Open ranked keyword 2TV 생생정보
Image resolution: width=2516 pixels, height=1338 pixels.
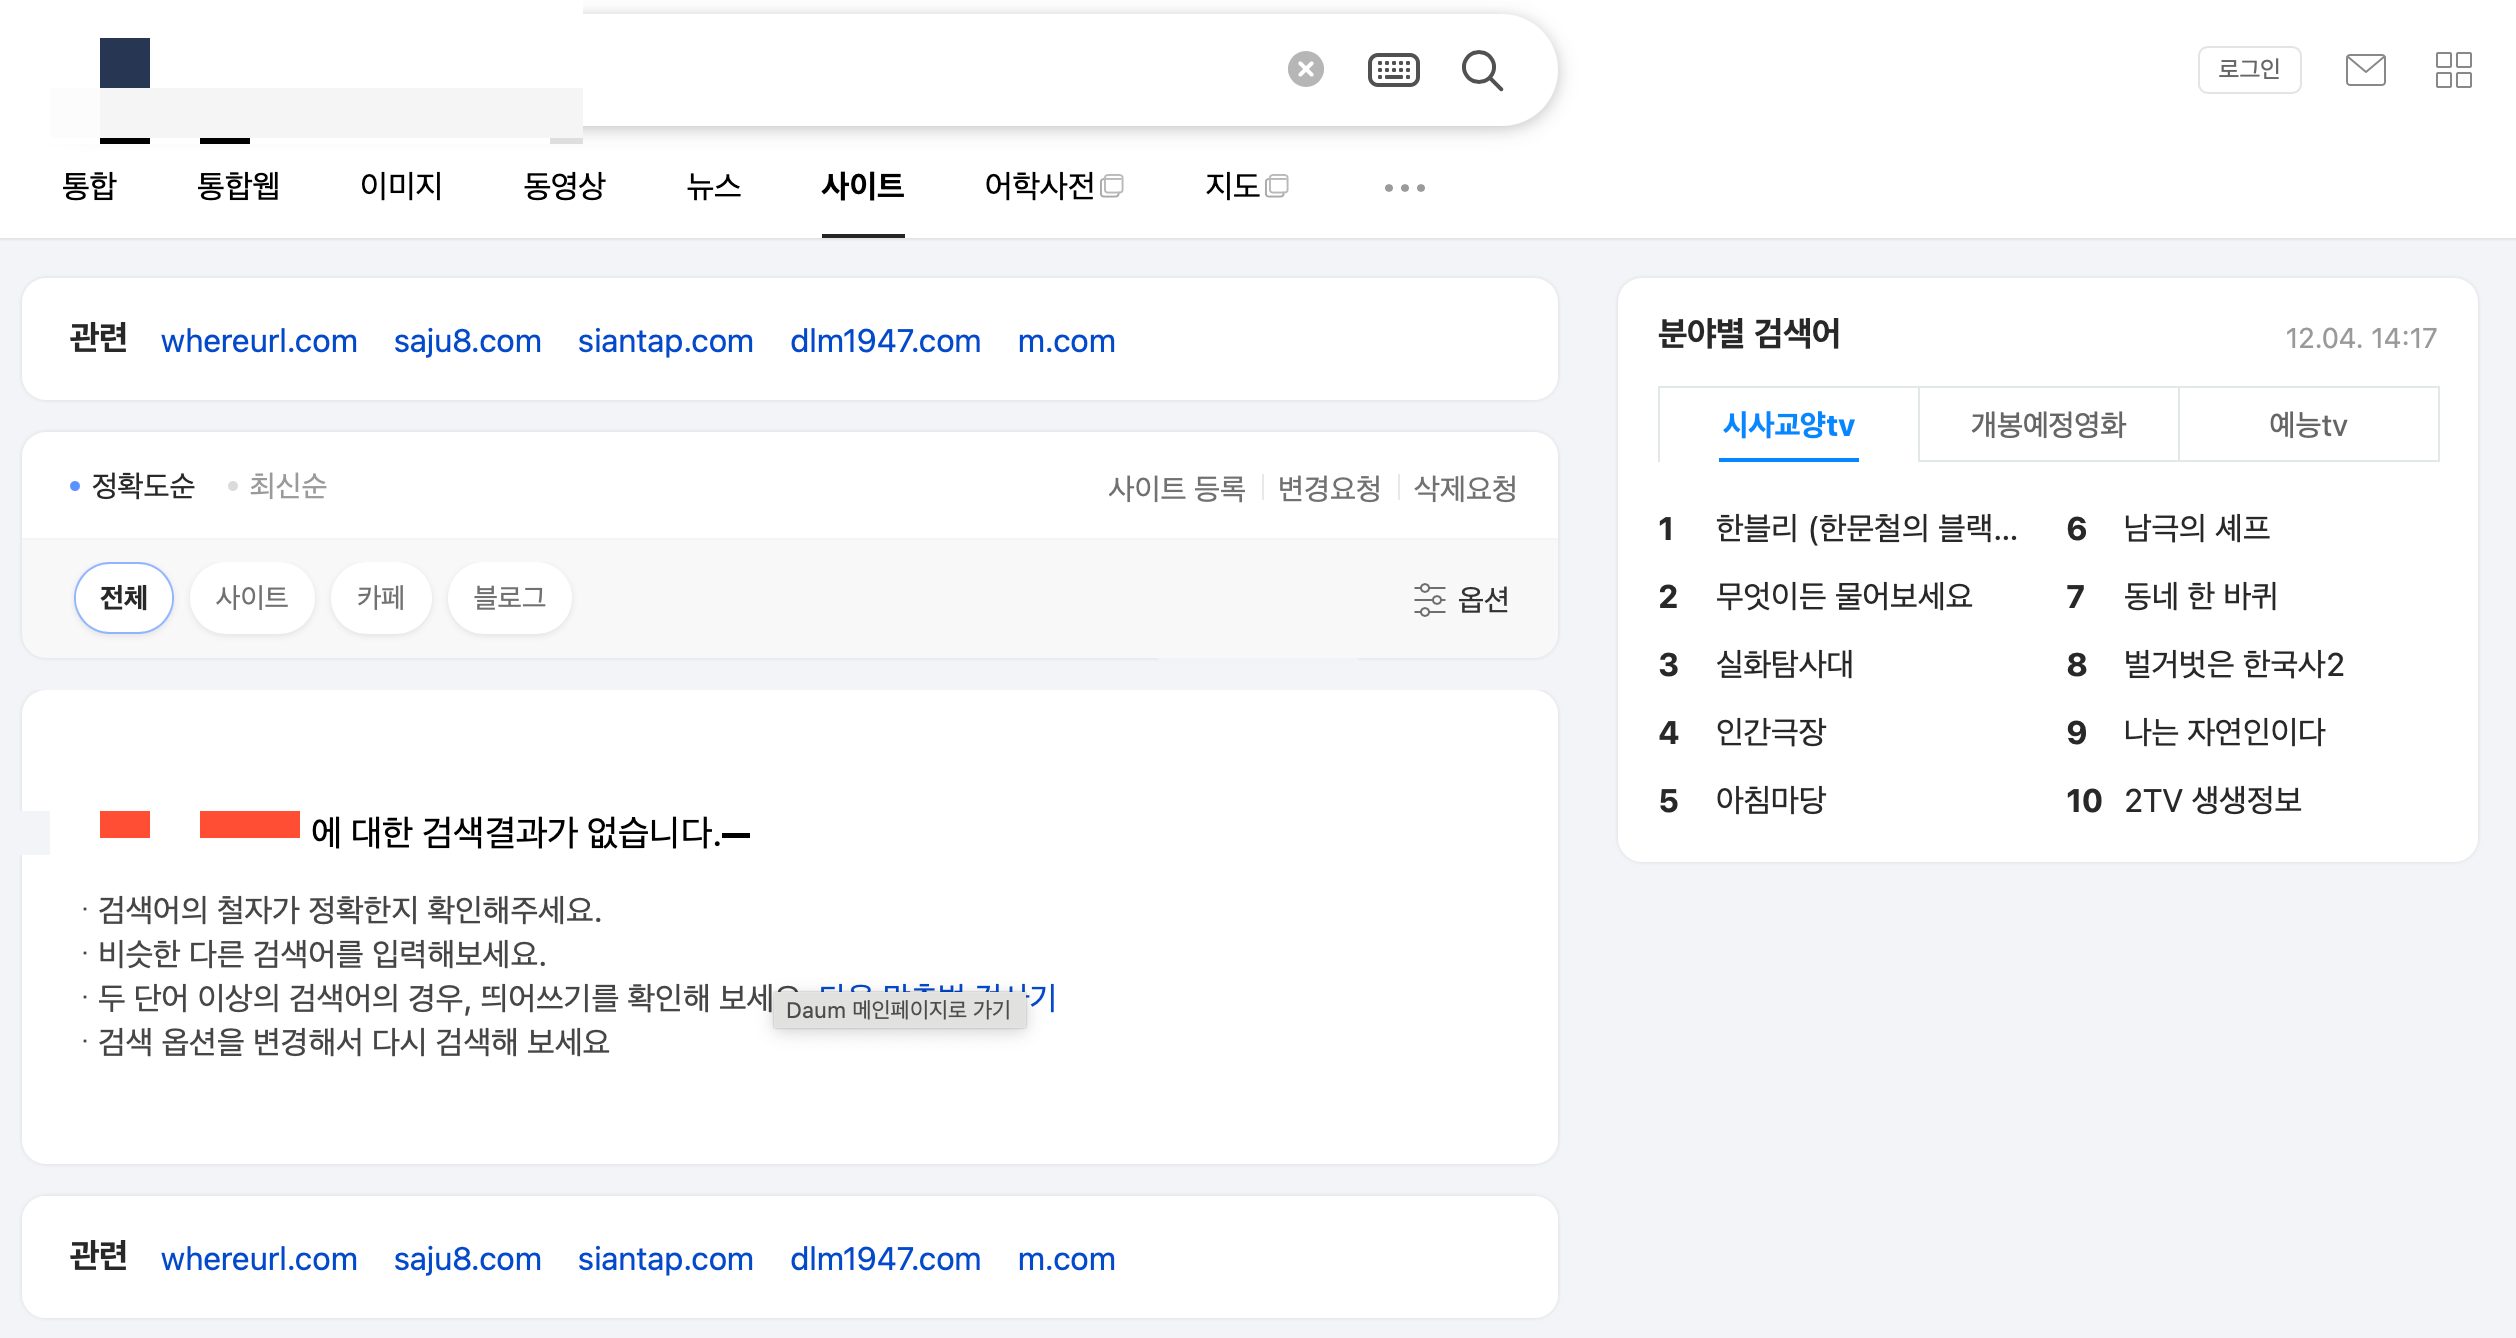[x=2212, y=800]
